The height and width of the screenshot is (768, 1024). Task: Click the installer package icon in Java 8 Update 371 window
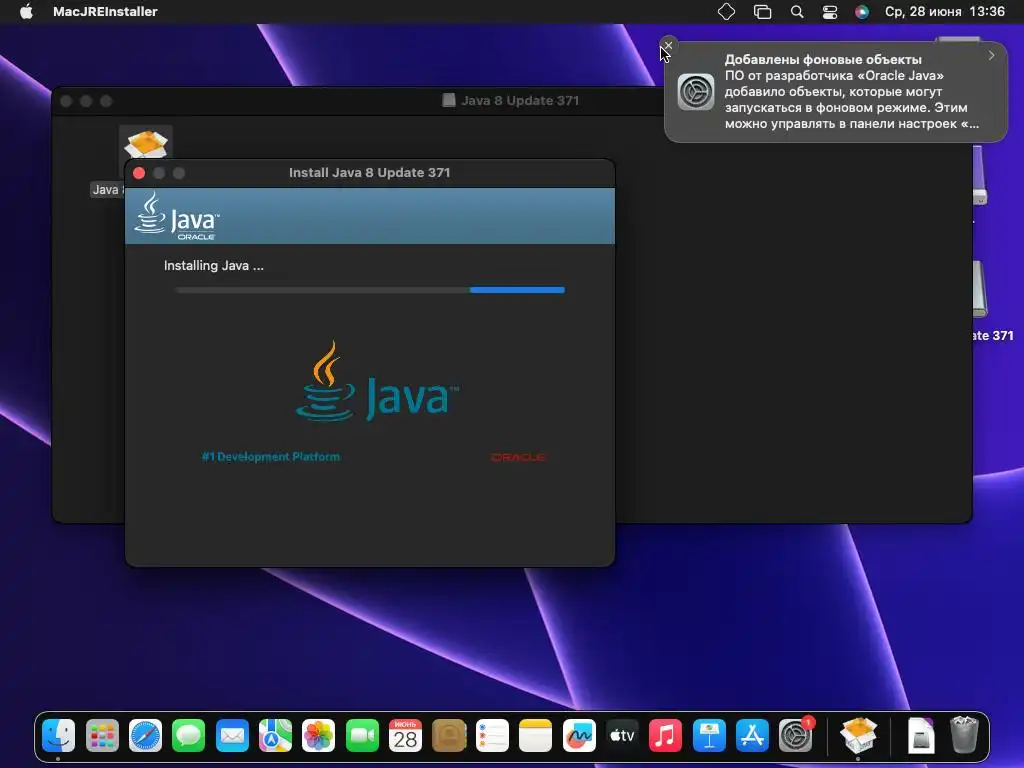pos(146,144)
